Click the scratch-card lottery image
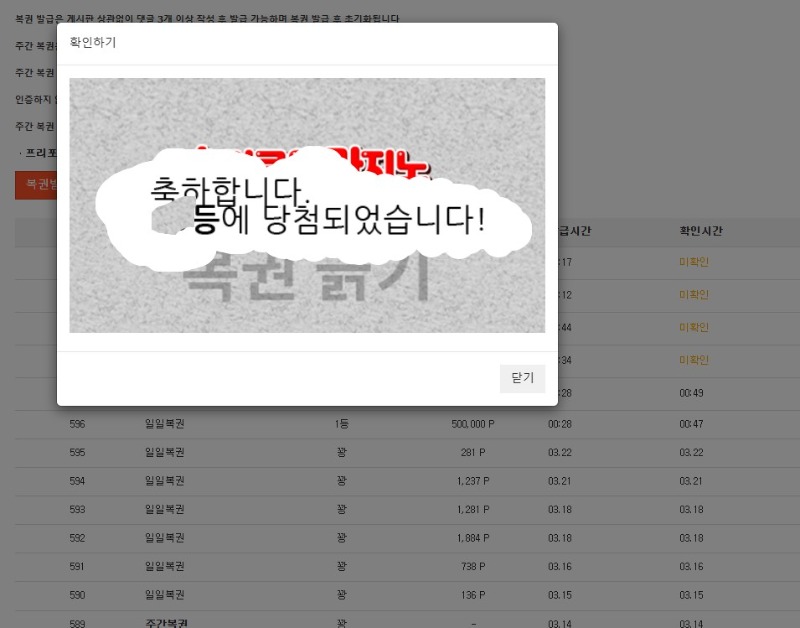 [x=307, y=205]
